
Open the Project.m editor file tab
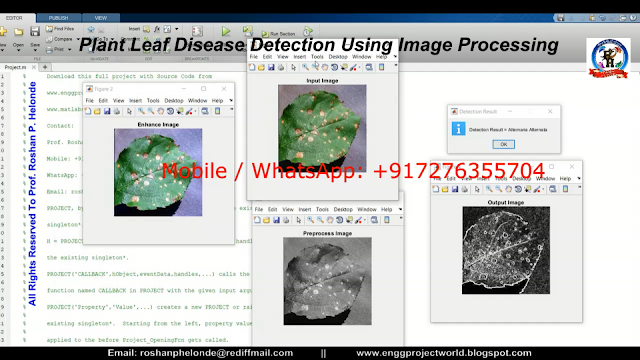point(16,67)
